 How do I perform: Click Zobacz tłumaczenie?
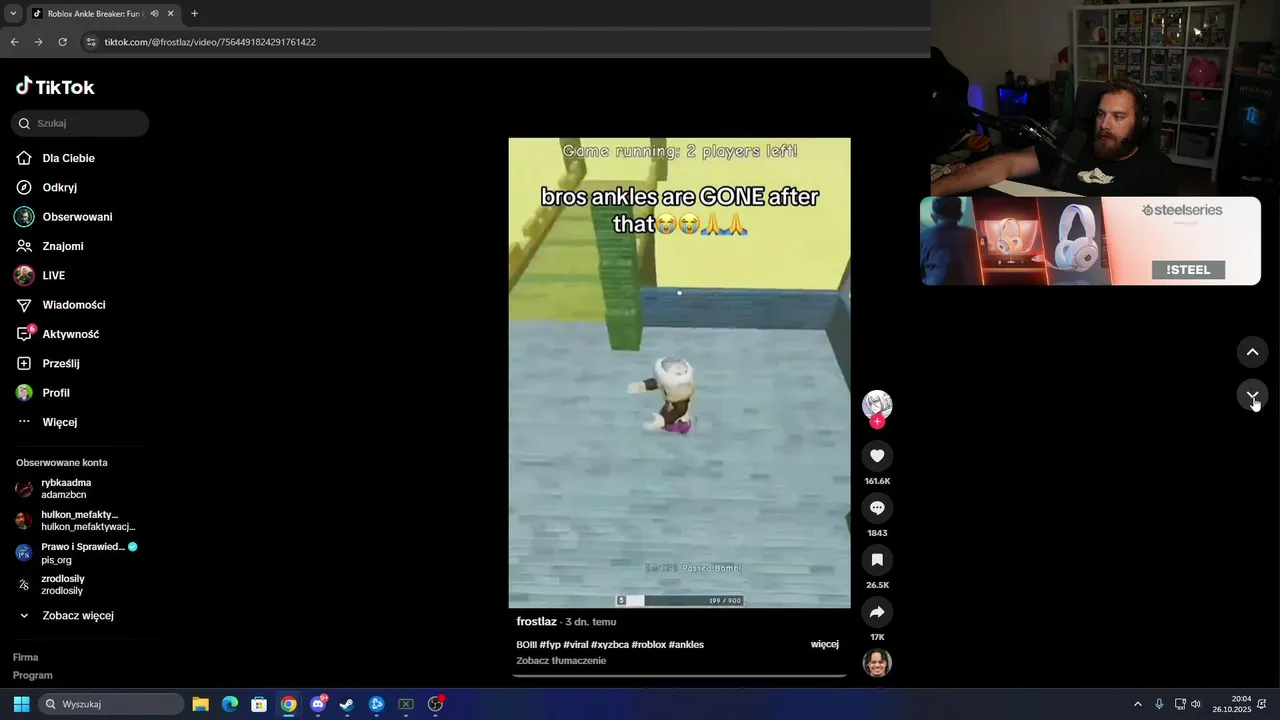coord(561,661)
